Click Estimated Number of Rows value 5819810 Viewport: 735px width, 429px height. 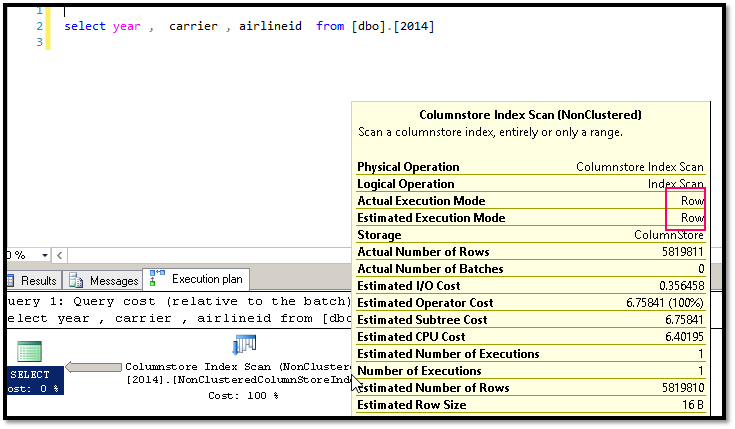point(682,388)
